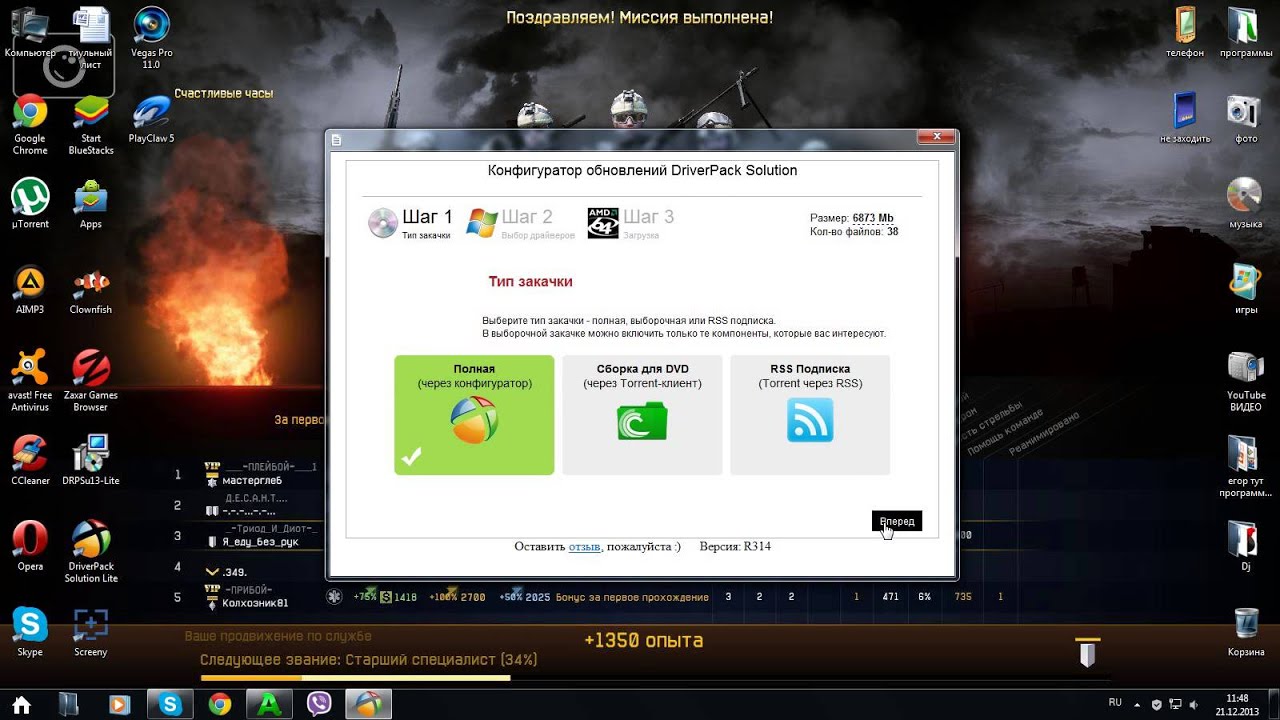Open CCleaner desktop shortcut

(30, 460)
